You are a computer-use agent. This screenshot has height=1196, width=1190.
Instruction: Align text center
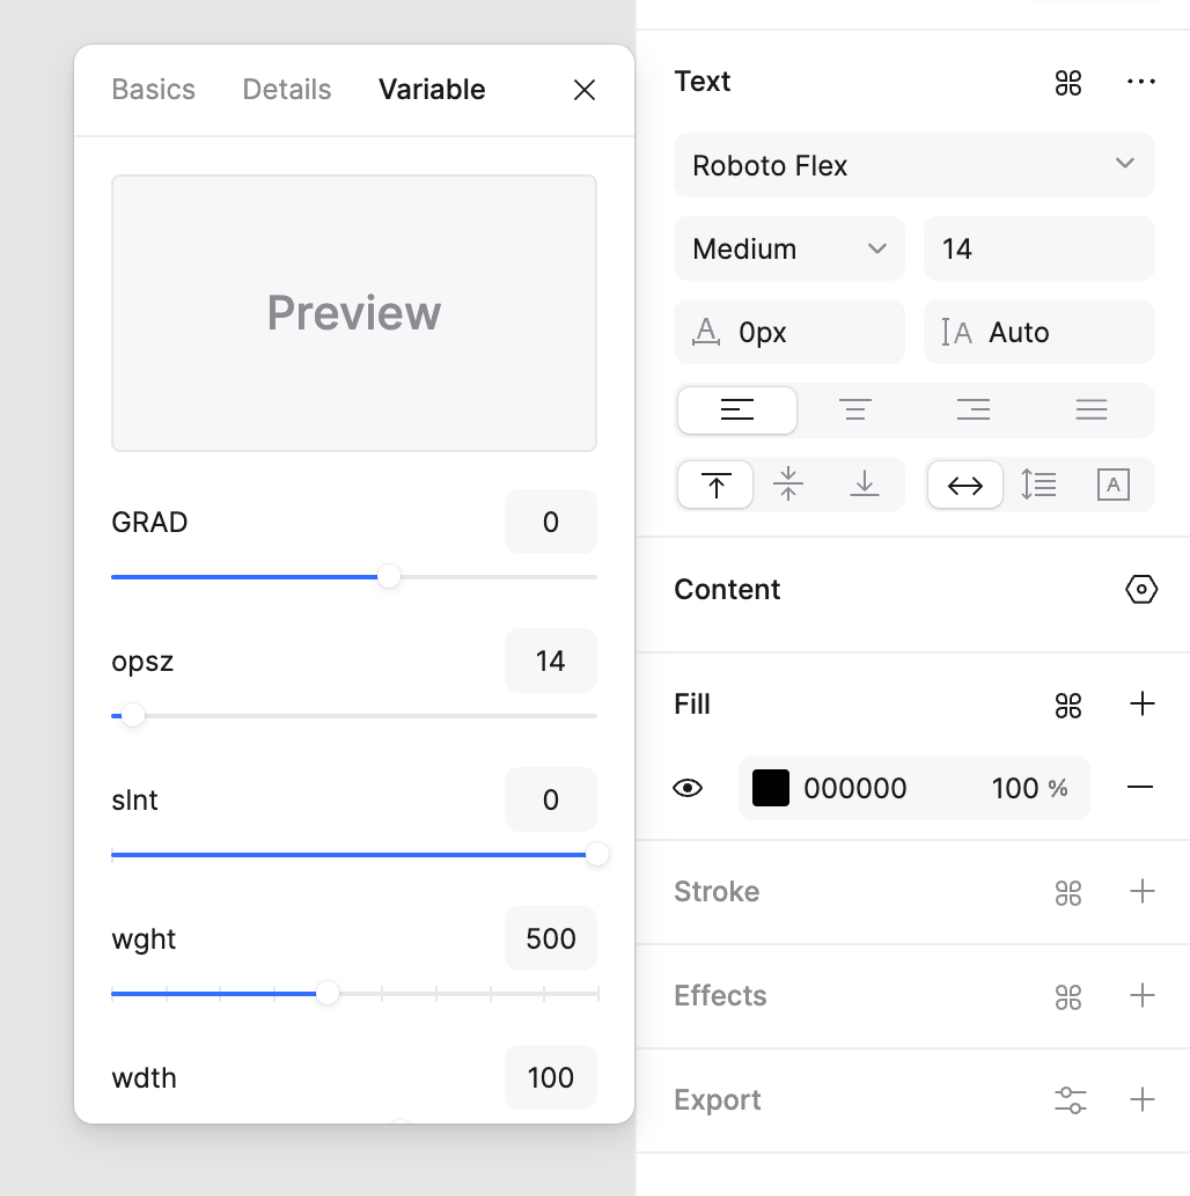[x=855, y=410]
